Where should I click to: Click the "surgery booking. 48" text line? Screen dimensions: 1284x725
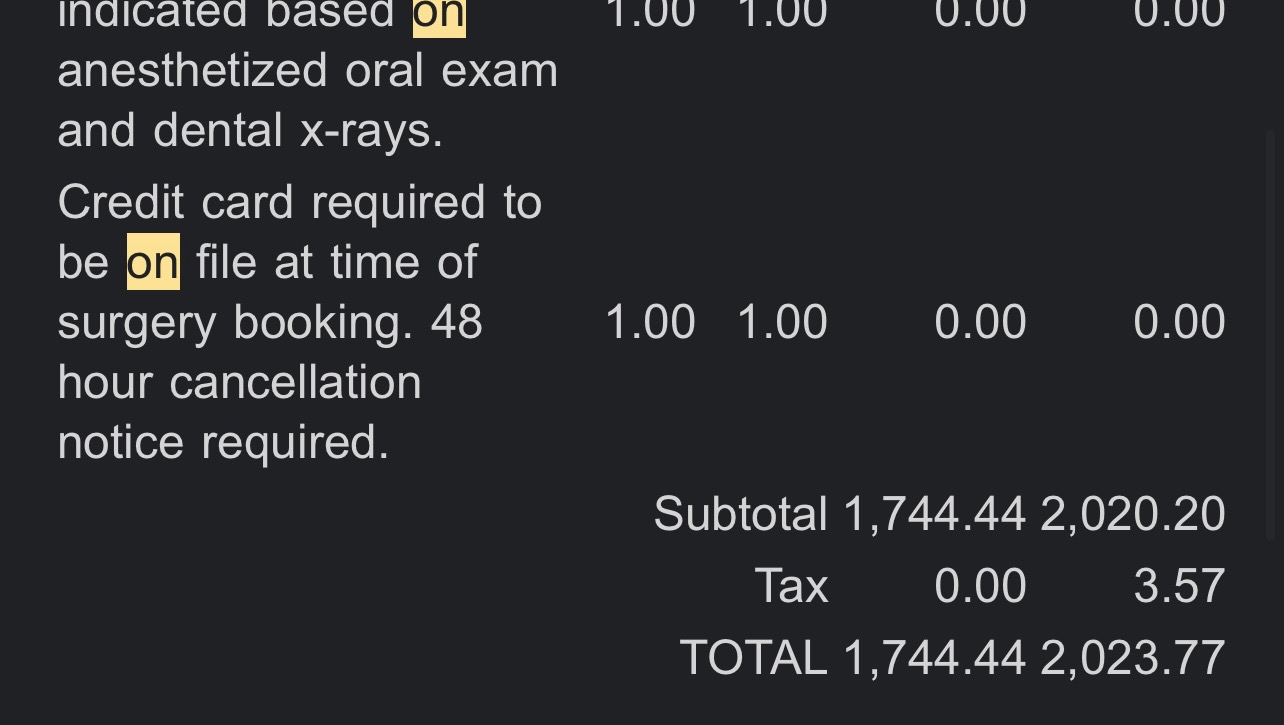tap(270, 322)
